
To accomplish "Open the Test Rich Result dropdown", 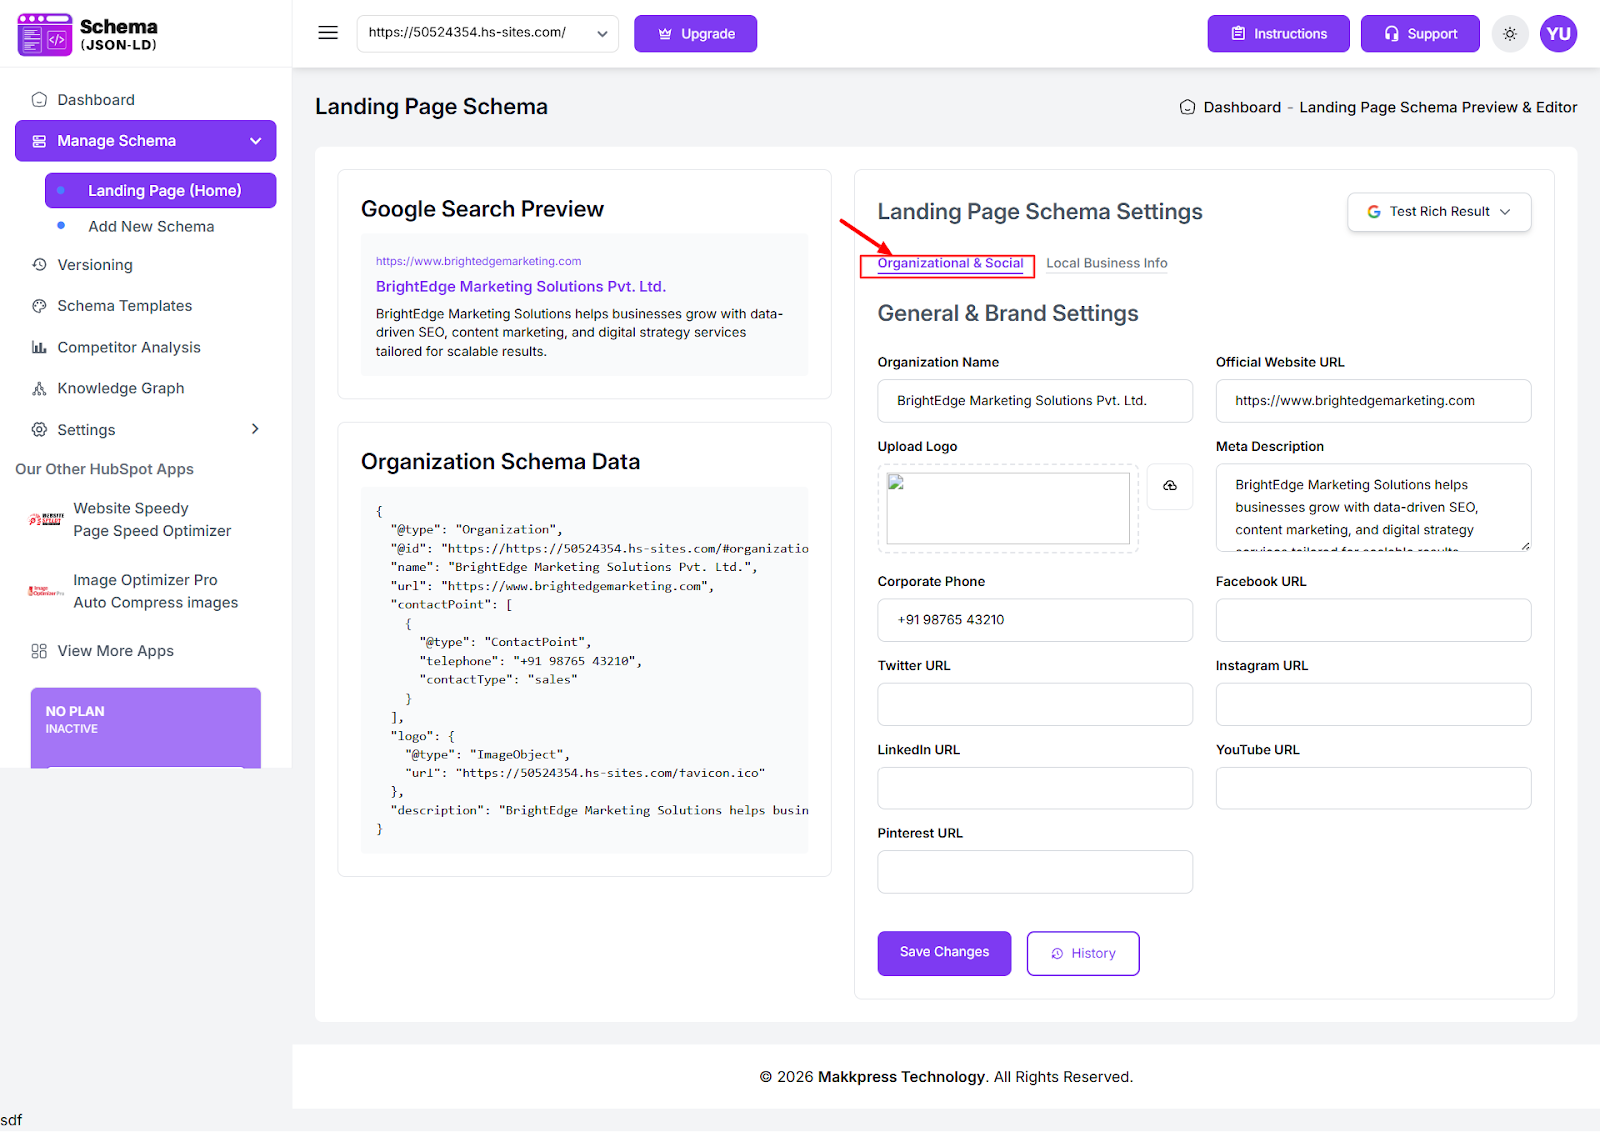I will click(x=1438, y=212).
